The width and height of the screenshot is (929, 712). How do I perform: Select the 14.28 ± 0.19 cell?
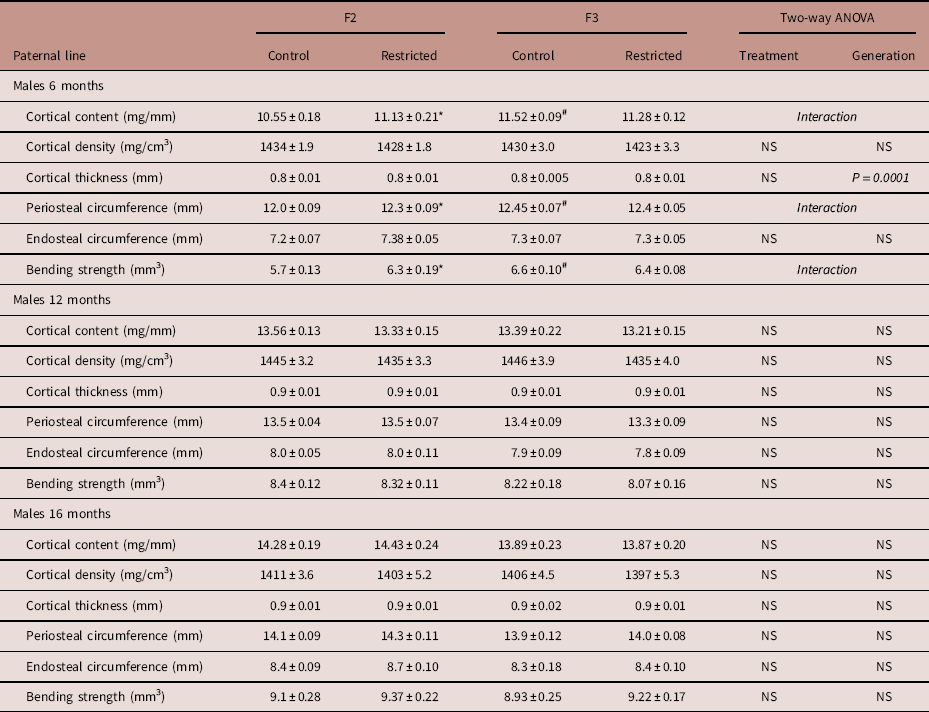pos(288,544)
